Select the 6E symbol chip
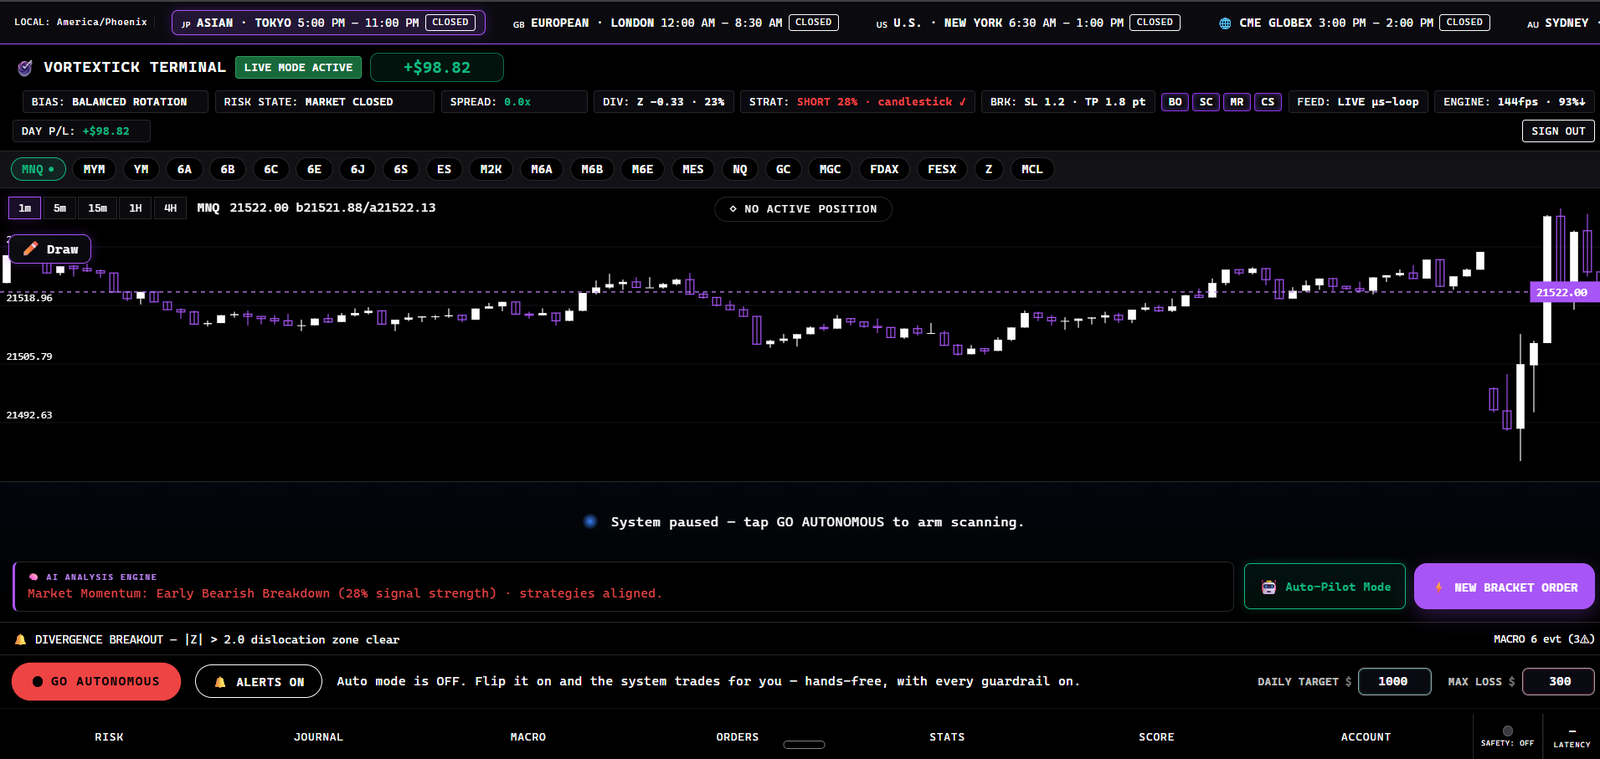 [314, 169]
